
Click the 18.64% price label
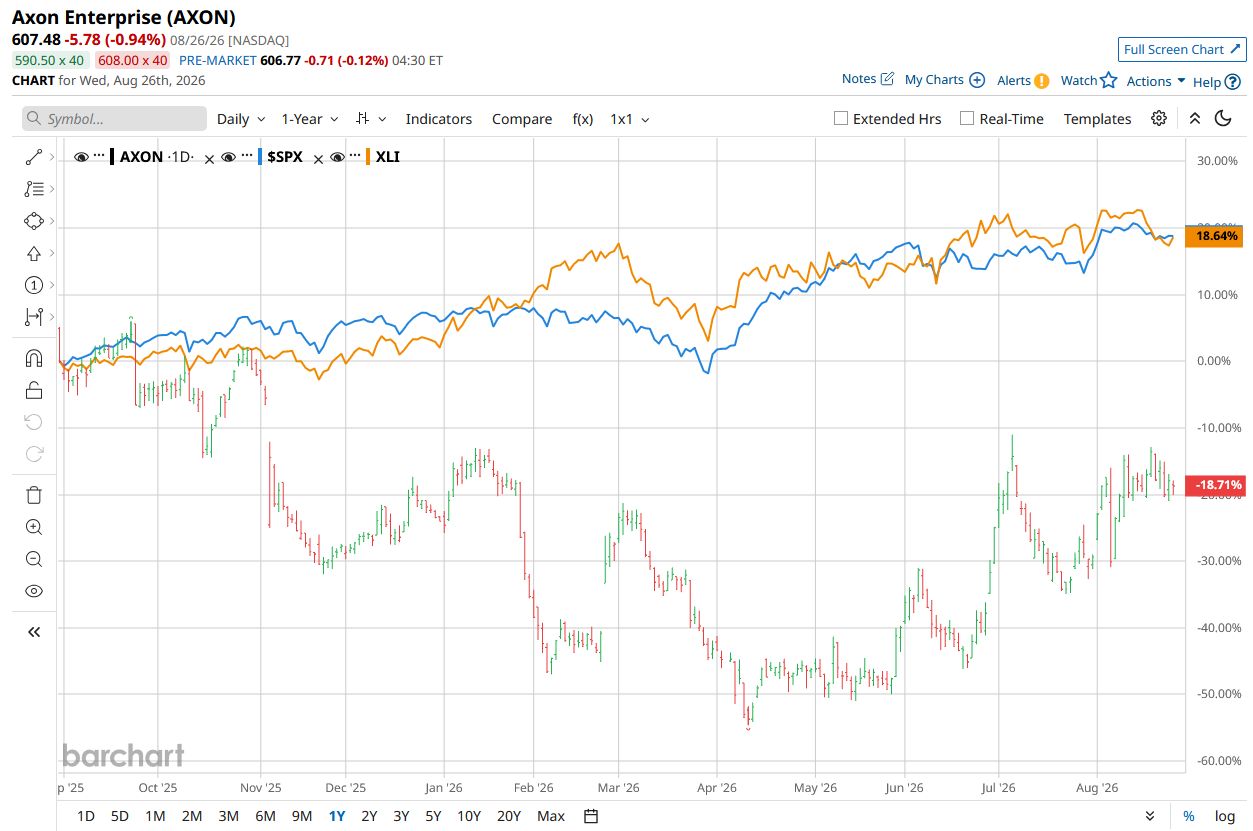[1215, 236]
